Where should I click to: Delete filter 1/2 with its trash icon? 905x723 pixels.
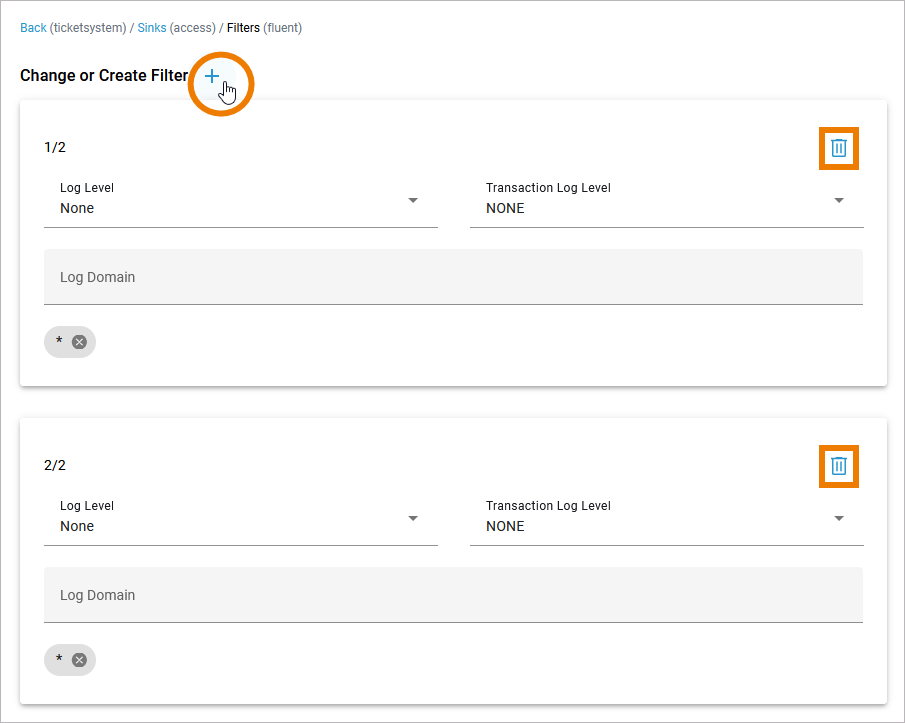pyautogui.click(x=838, y=148)
